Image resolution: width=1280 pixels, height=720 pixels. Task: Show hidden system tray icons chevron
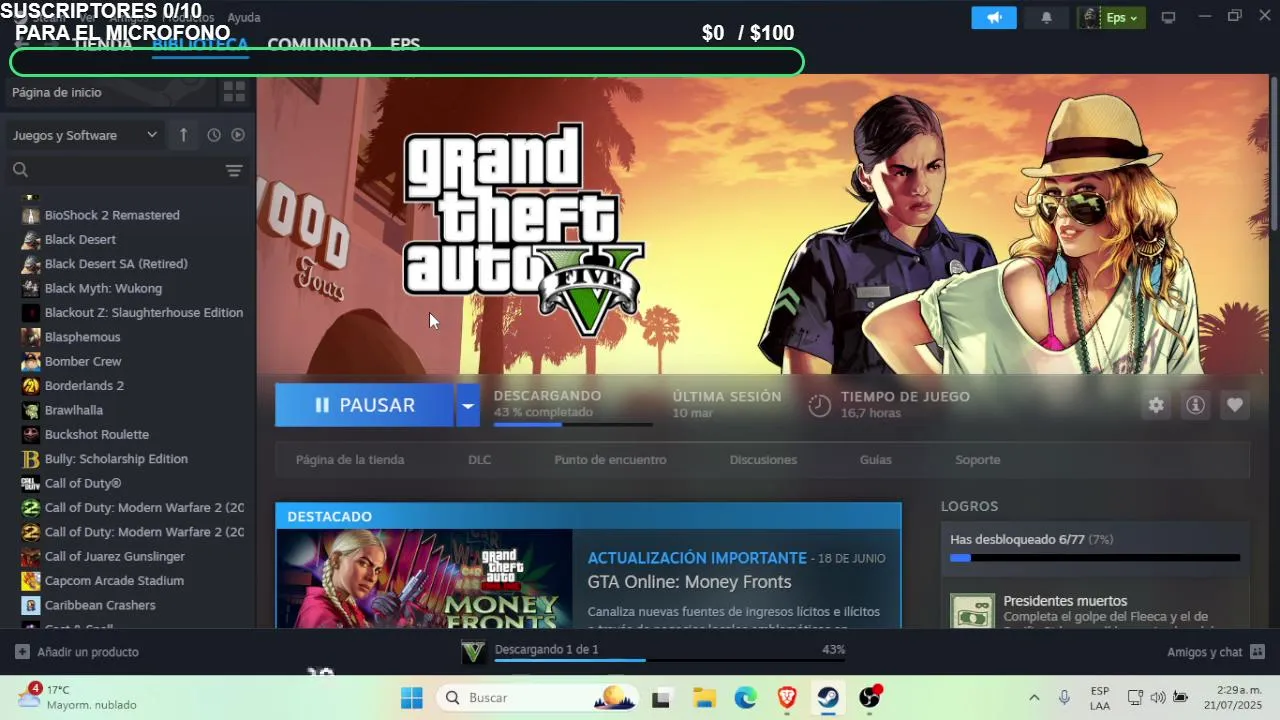1034,698
